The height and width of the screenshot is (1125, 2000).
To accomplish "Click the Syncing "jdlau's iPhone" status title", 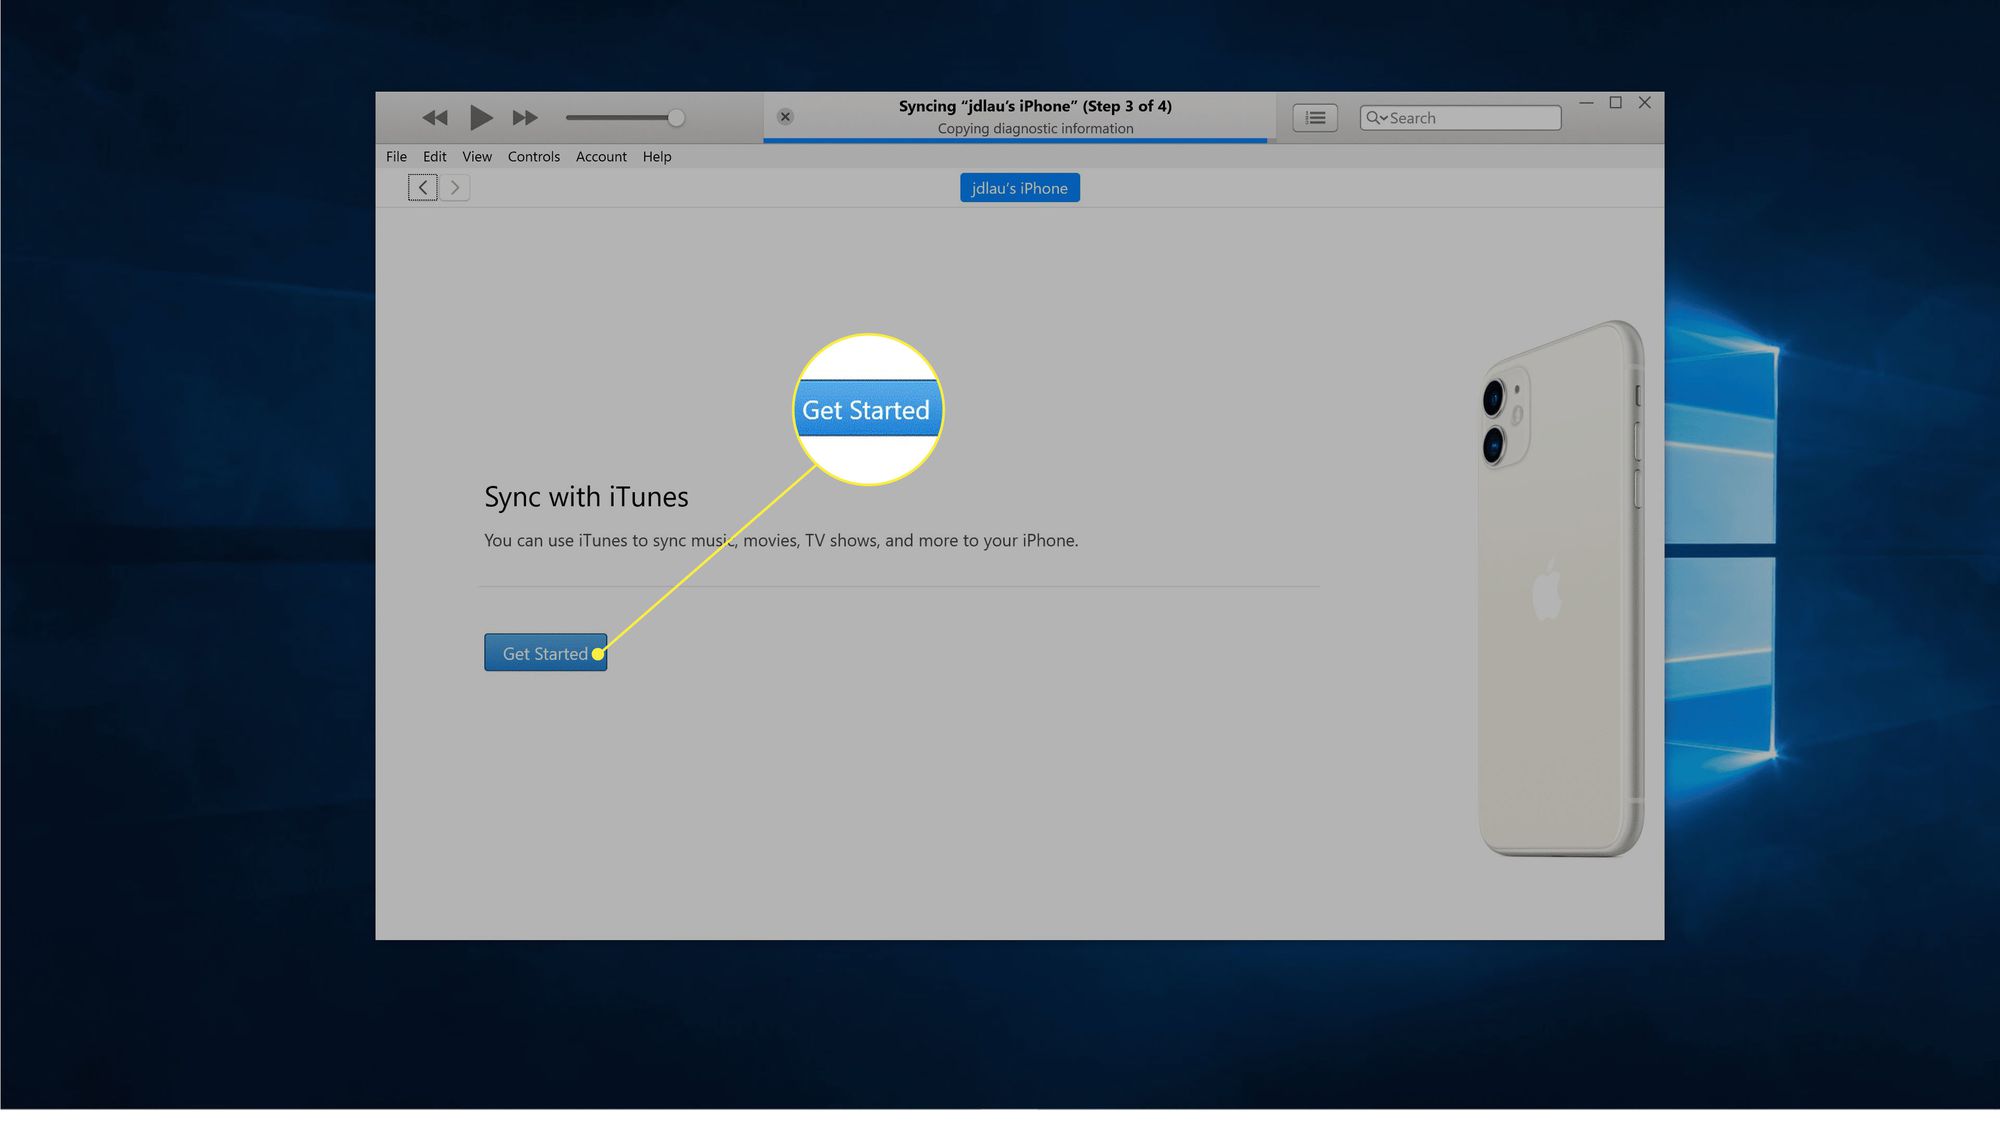I will [1035, 106].
